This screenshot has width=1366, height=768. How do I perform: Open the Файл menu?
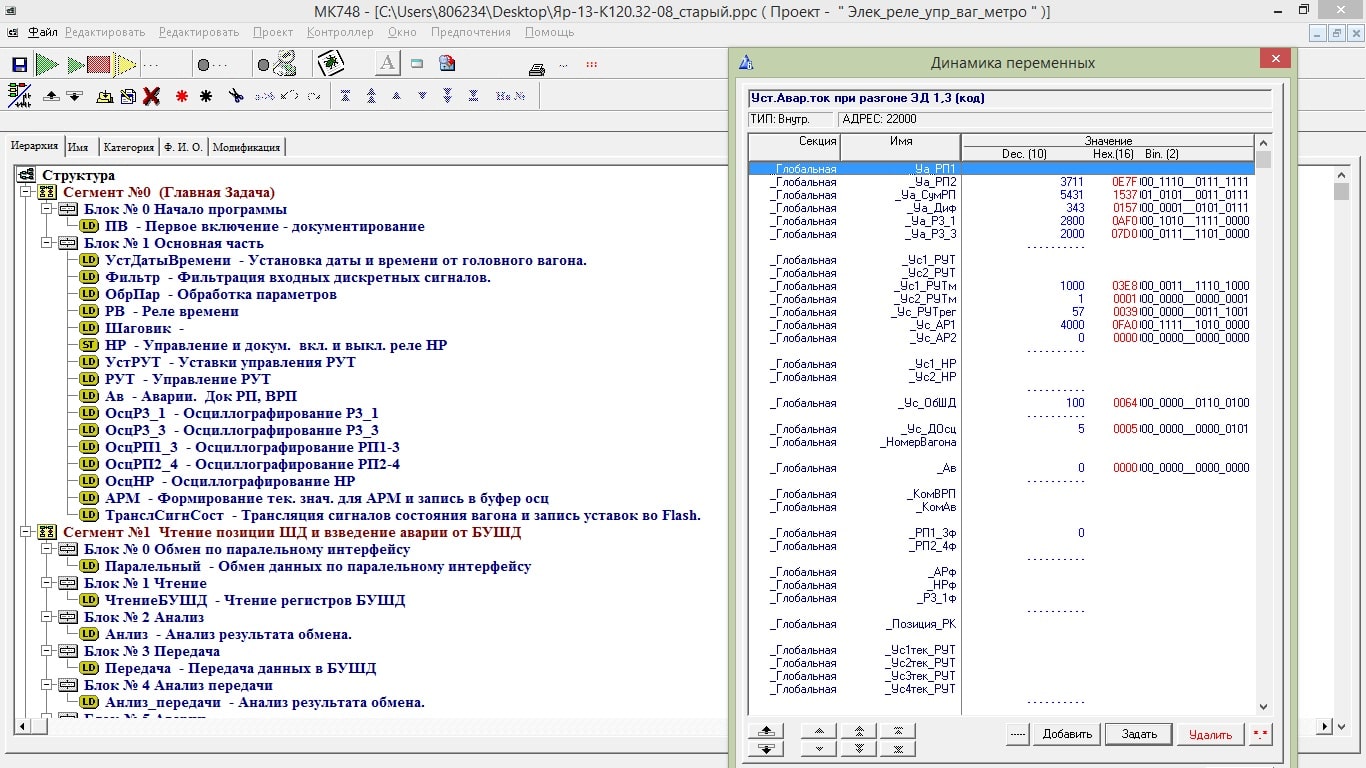(43, 32)
